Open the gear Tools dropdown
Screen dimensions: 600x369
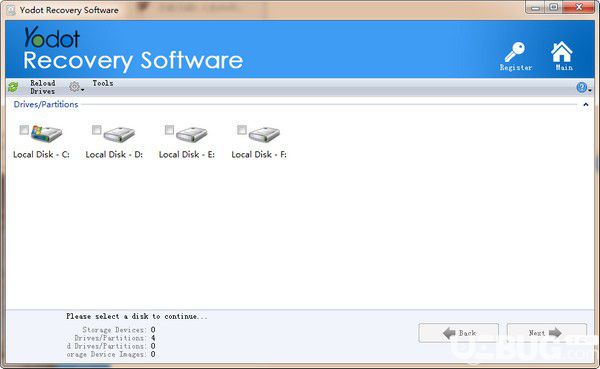tap(76, 87)
